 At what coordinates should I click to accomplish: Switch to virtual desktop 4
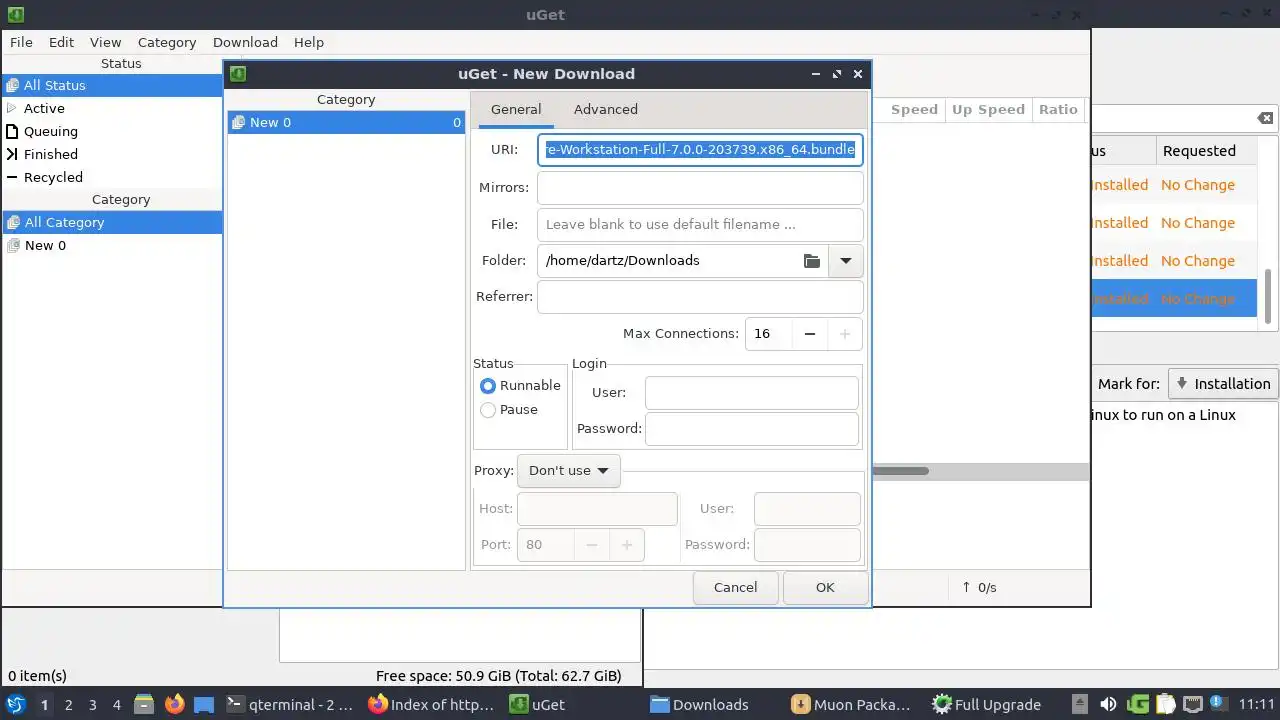tap(116, 704)
